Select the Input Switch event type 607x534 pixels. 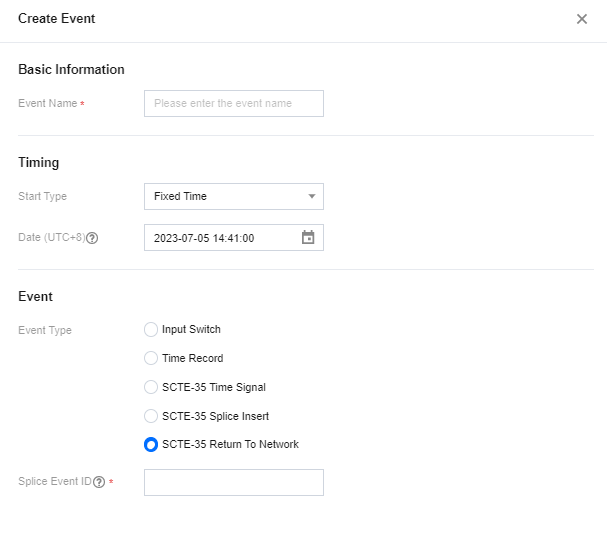[151, 329]
